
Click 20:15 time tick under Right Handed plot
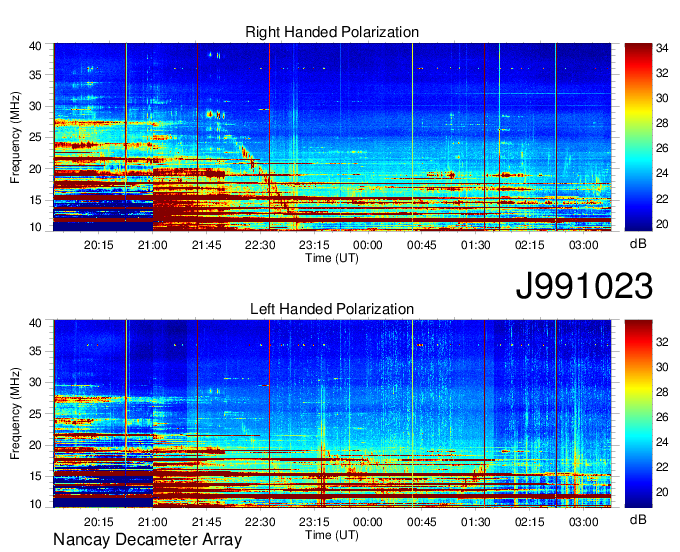(x=98, y=245)
